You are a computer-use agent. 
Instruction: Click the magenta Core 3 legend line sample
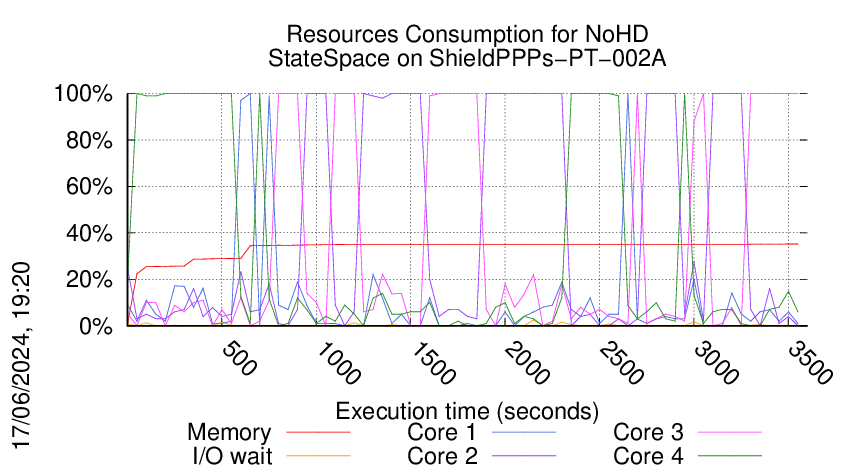(x=730, y=432)
